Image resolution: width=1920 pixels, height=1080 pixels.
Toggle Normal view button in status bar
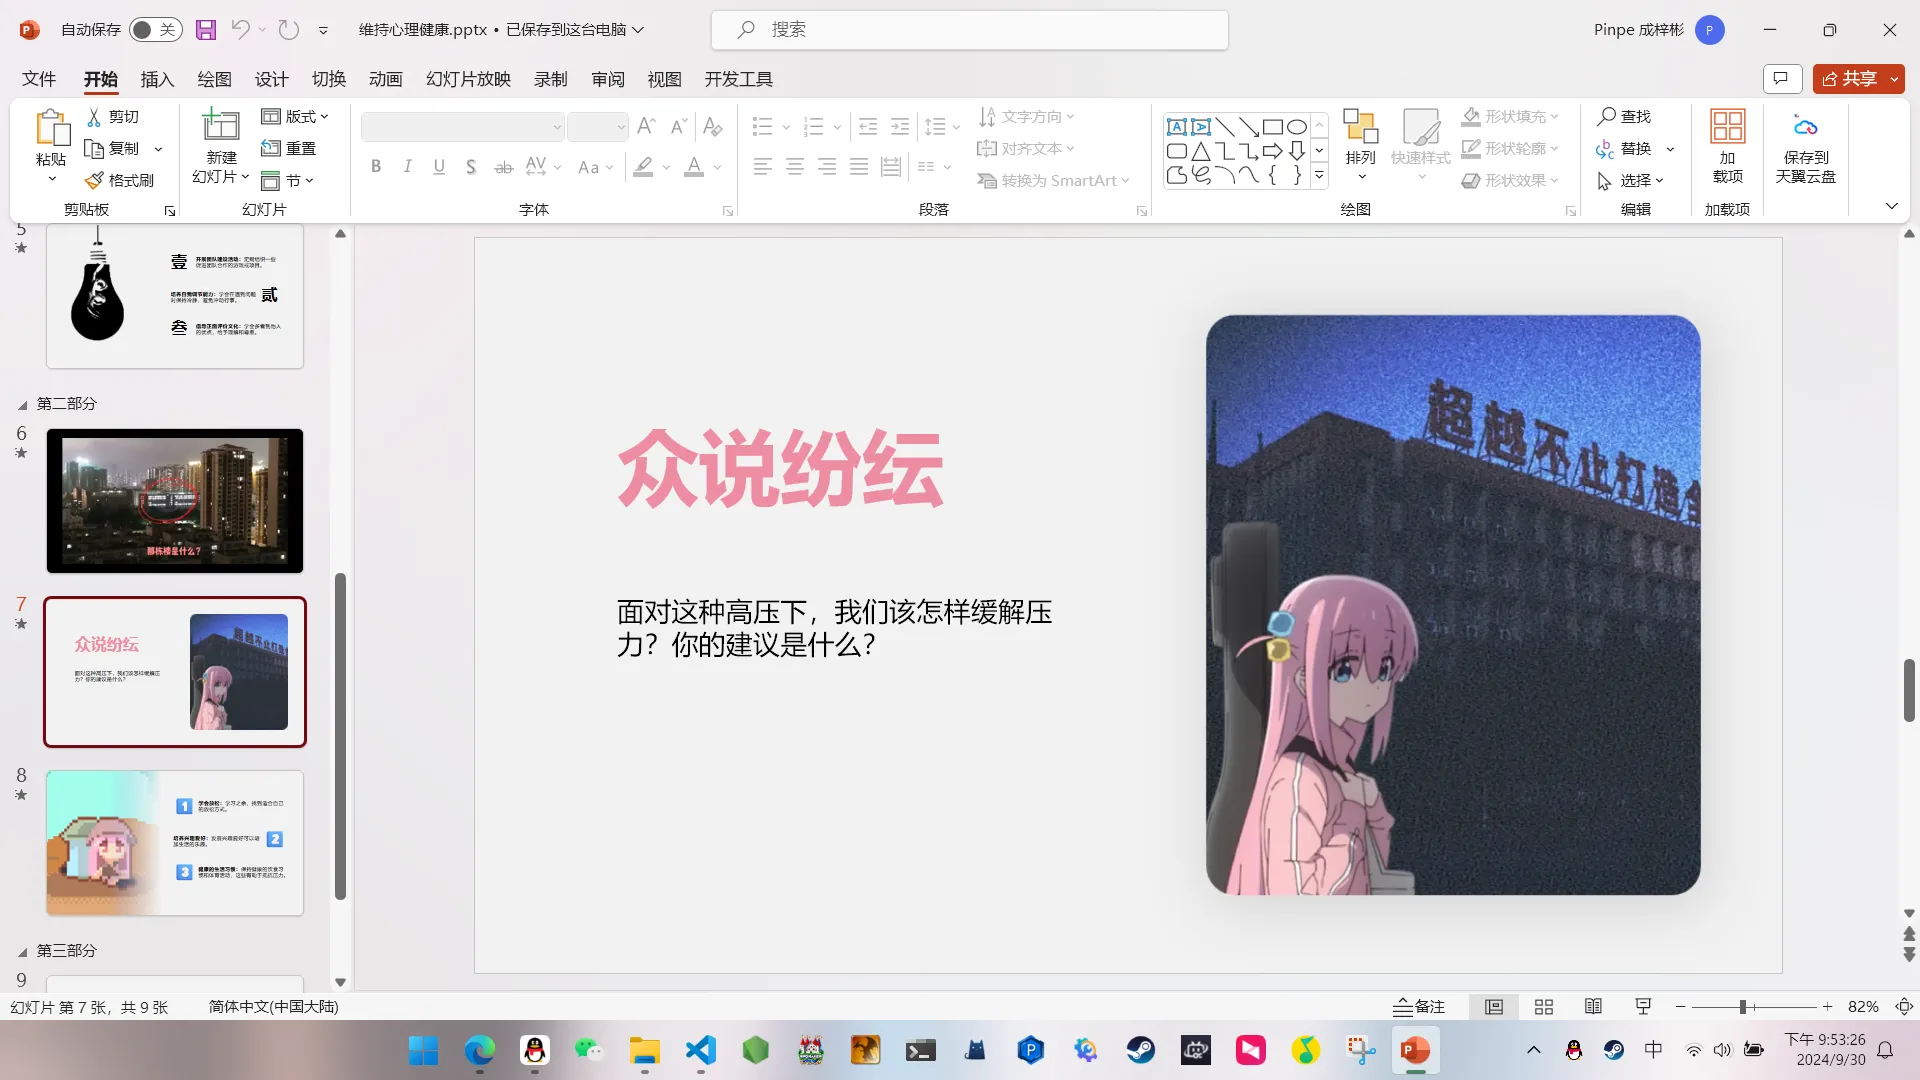point(1494,1007)
